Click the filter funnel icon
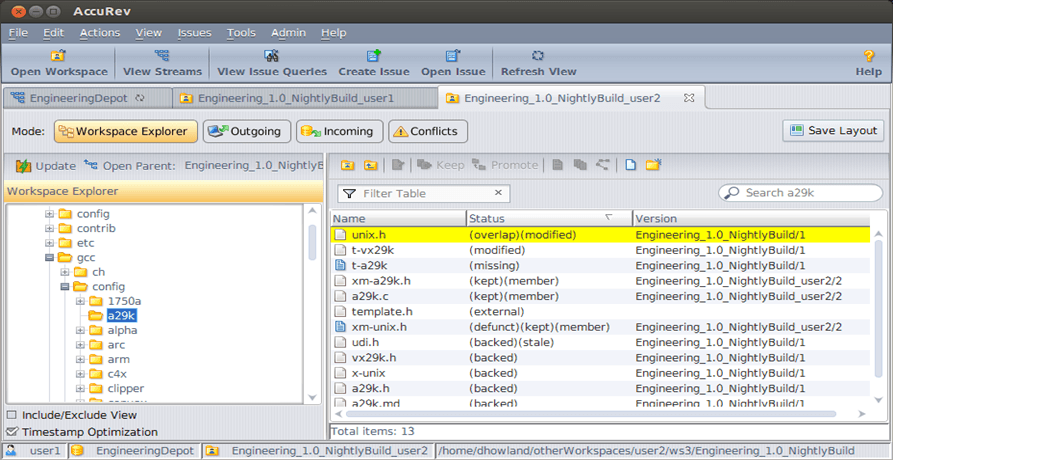 (349, 194)
